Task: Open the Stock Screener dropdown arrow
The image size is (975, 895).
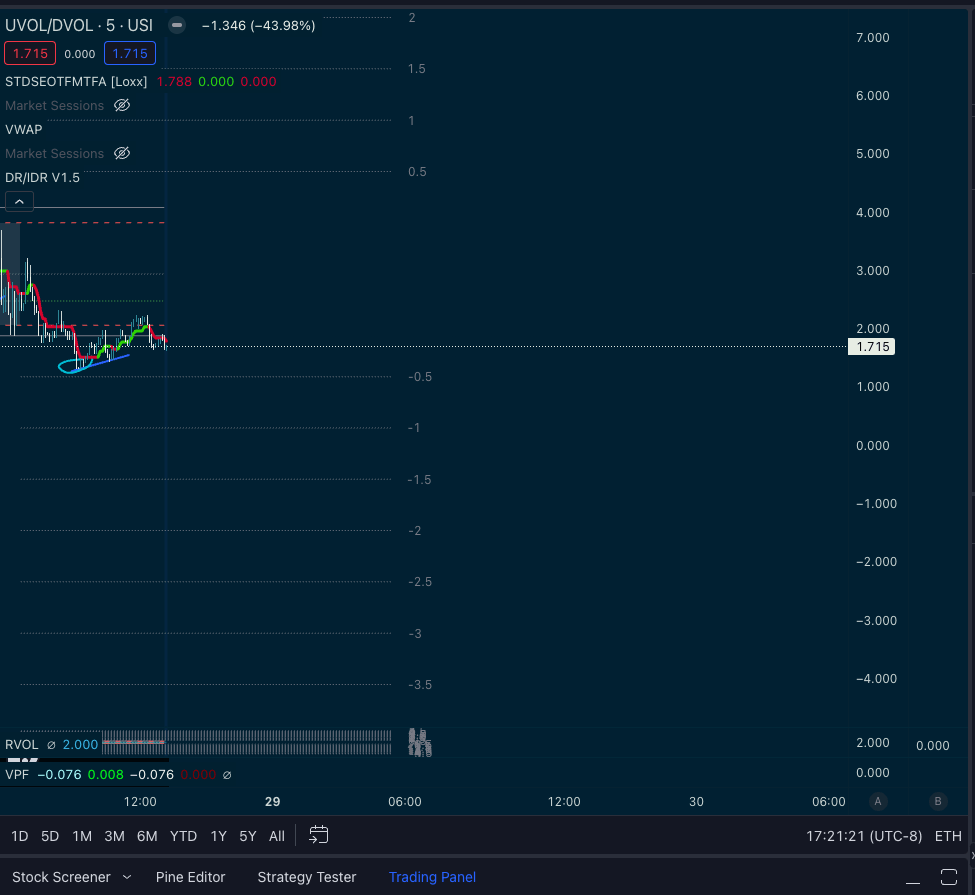Action: (127, 877)
